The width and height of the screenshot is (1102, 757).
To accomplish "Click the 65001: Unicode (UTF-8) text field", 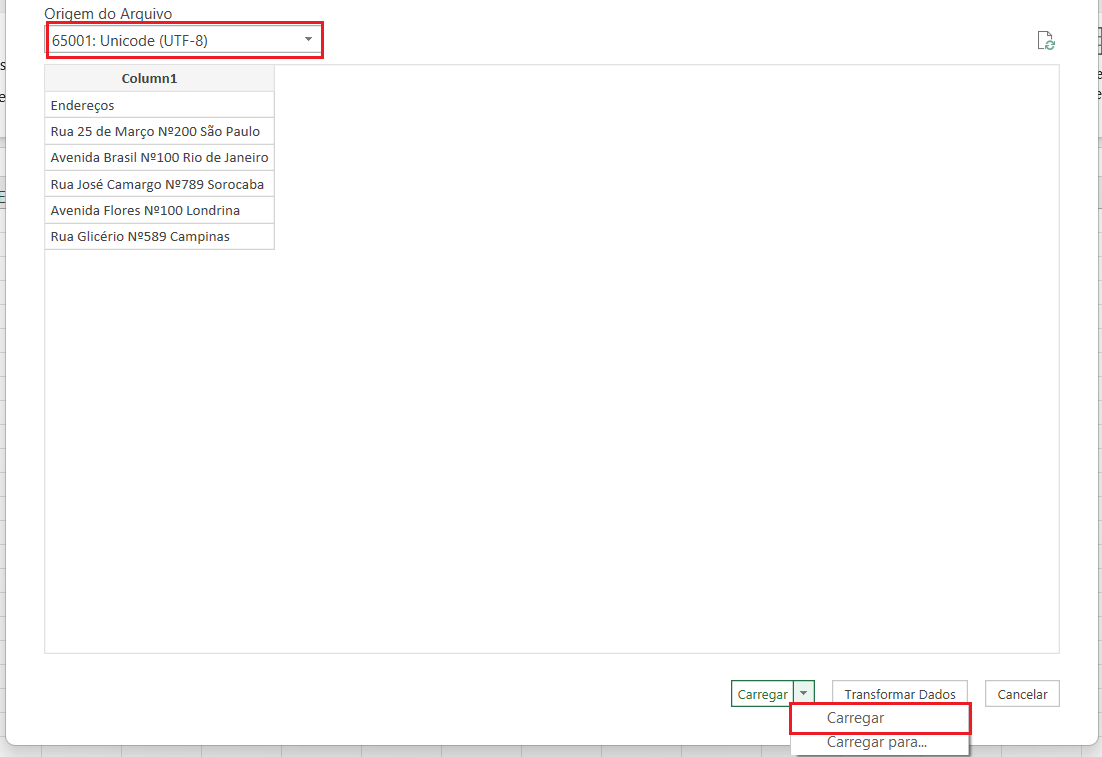I will (170, 41).
